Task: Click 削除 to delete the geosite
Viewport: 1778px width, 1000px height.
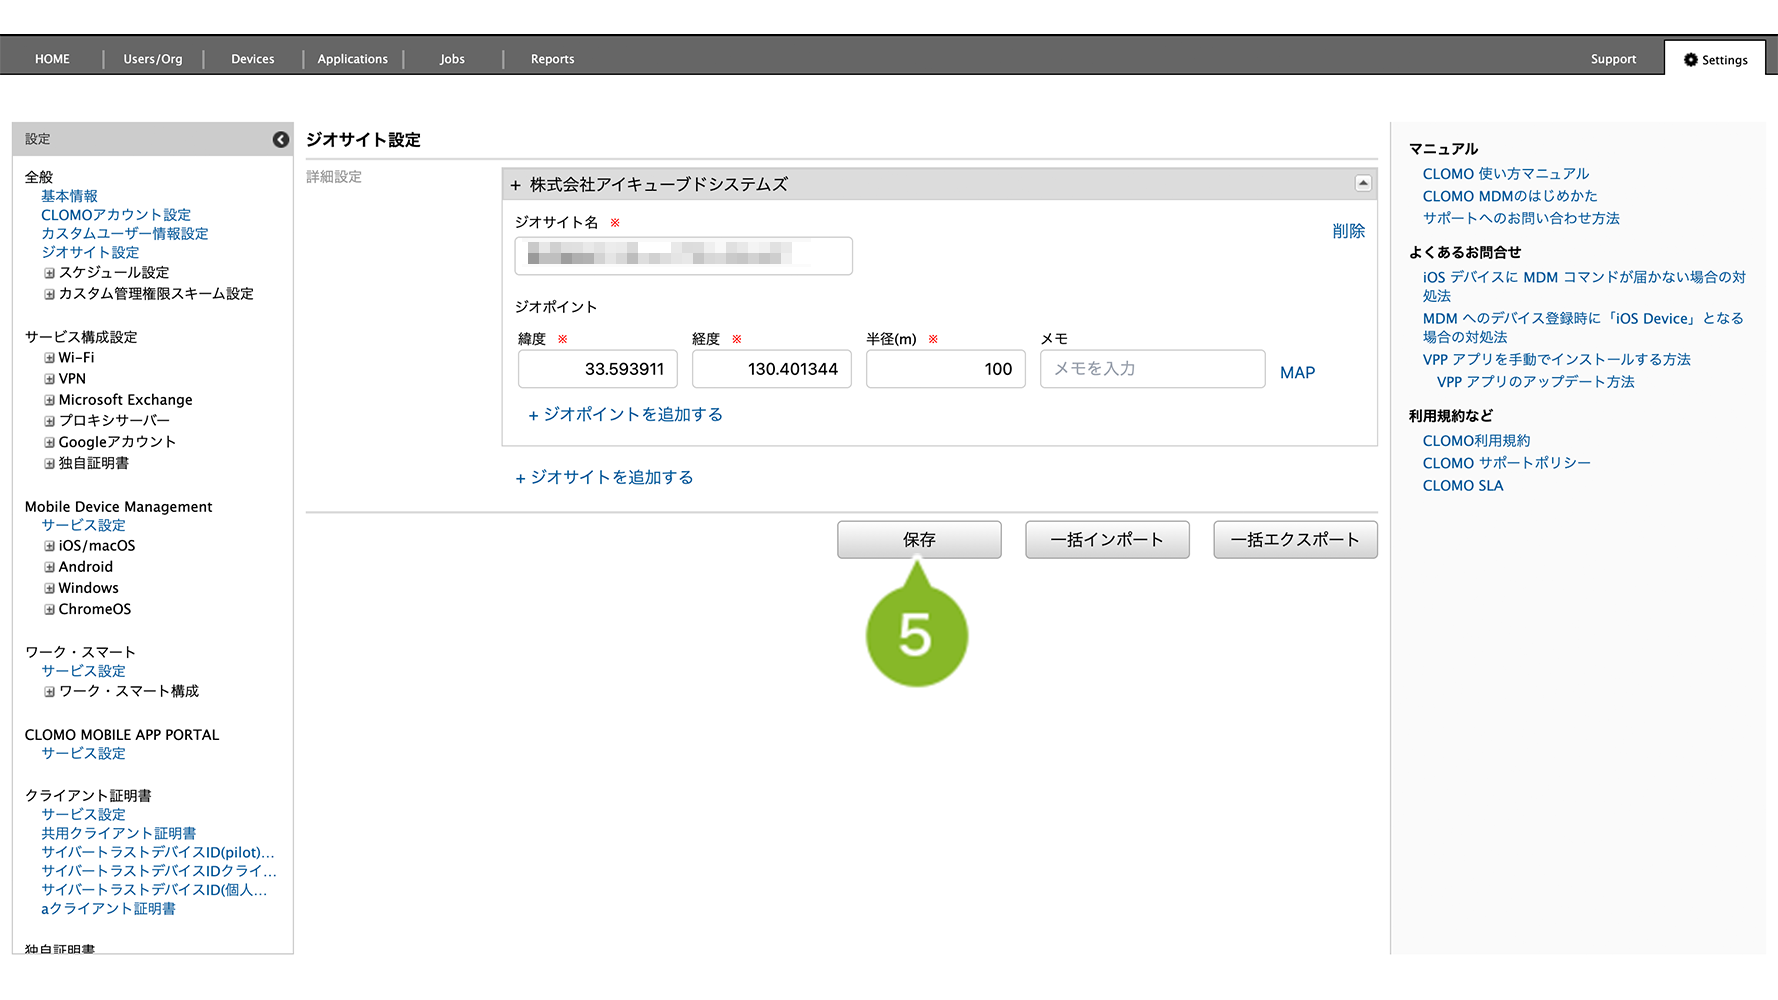Action: (1348, 231)
